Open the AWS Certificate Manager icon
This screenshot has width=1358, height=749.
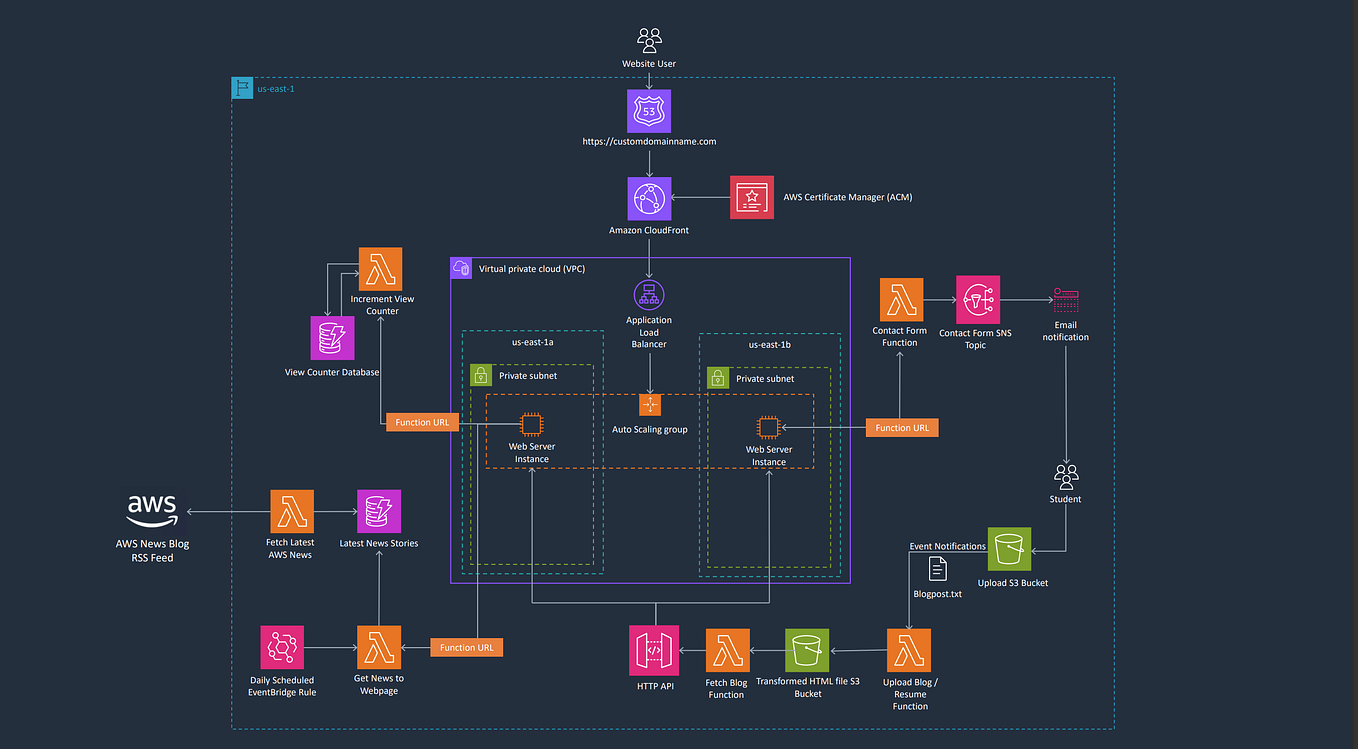pos(751,197)
